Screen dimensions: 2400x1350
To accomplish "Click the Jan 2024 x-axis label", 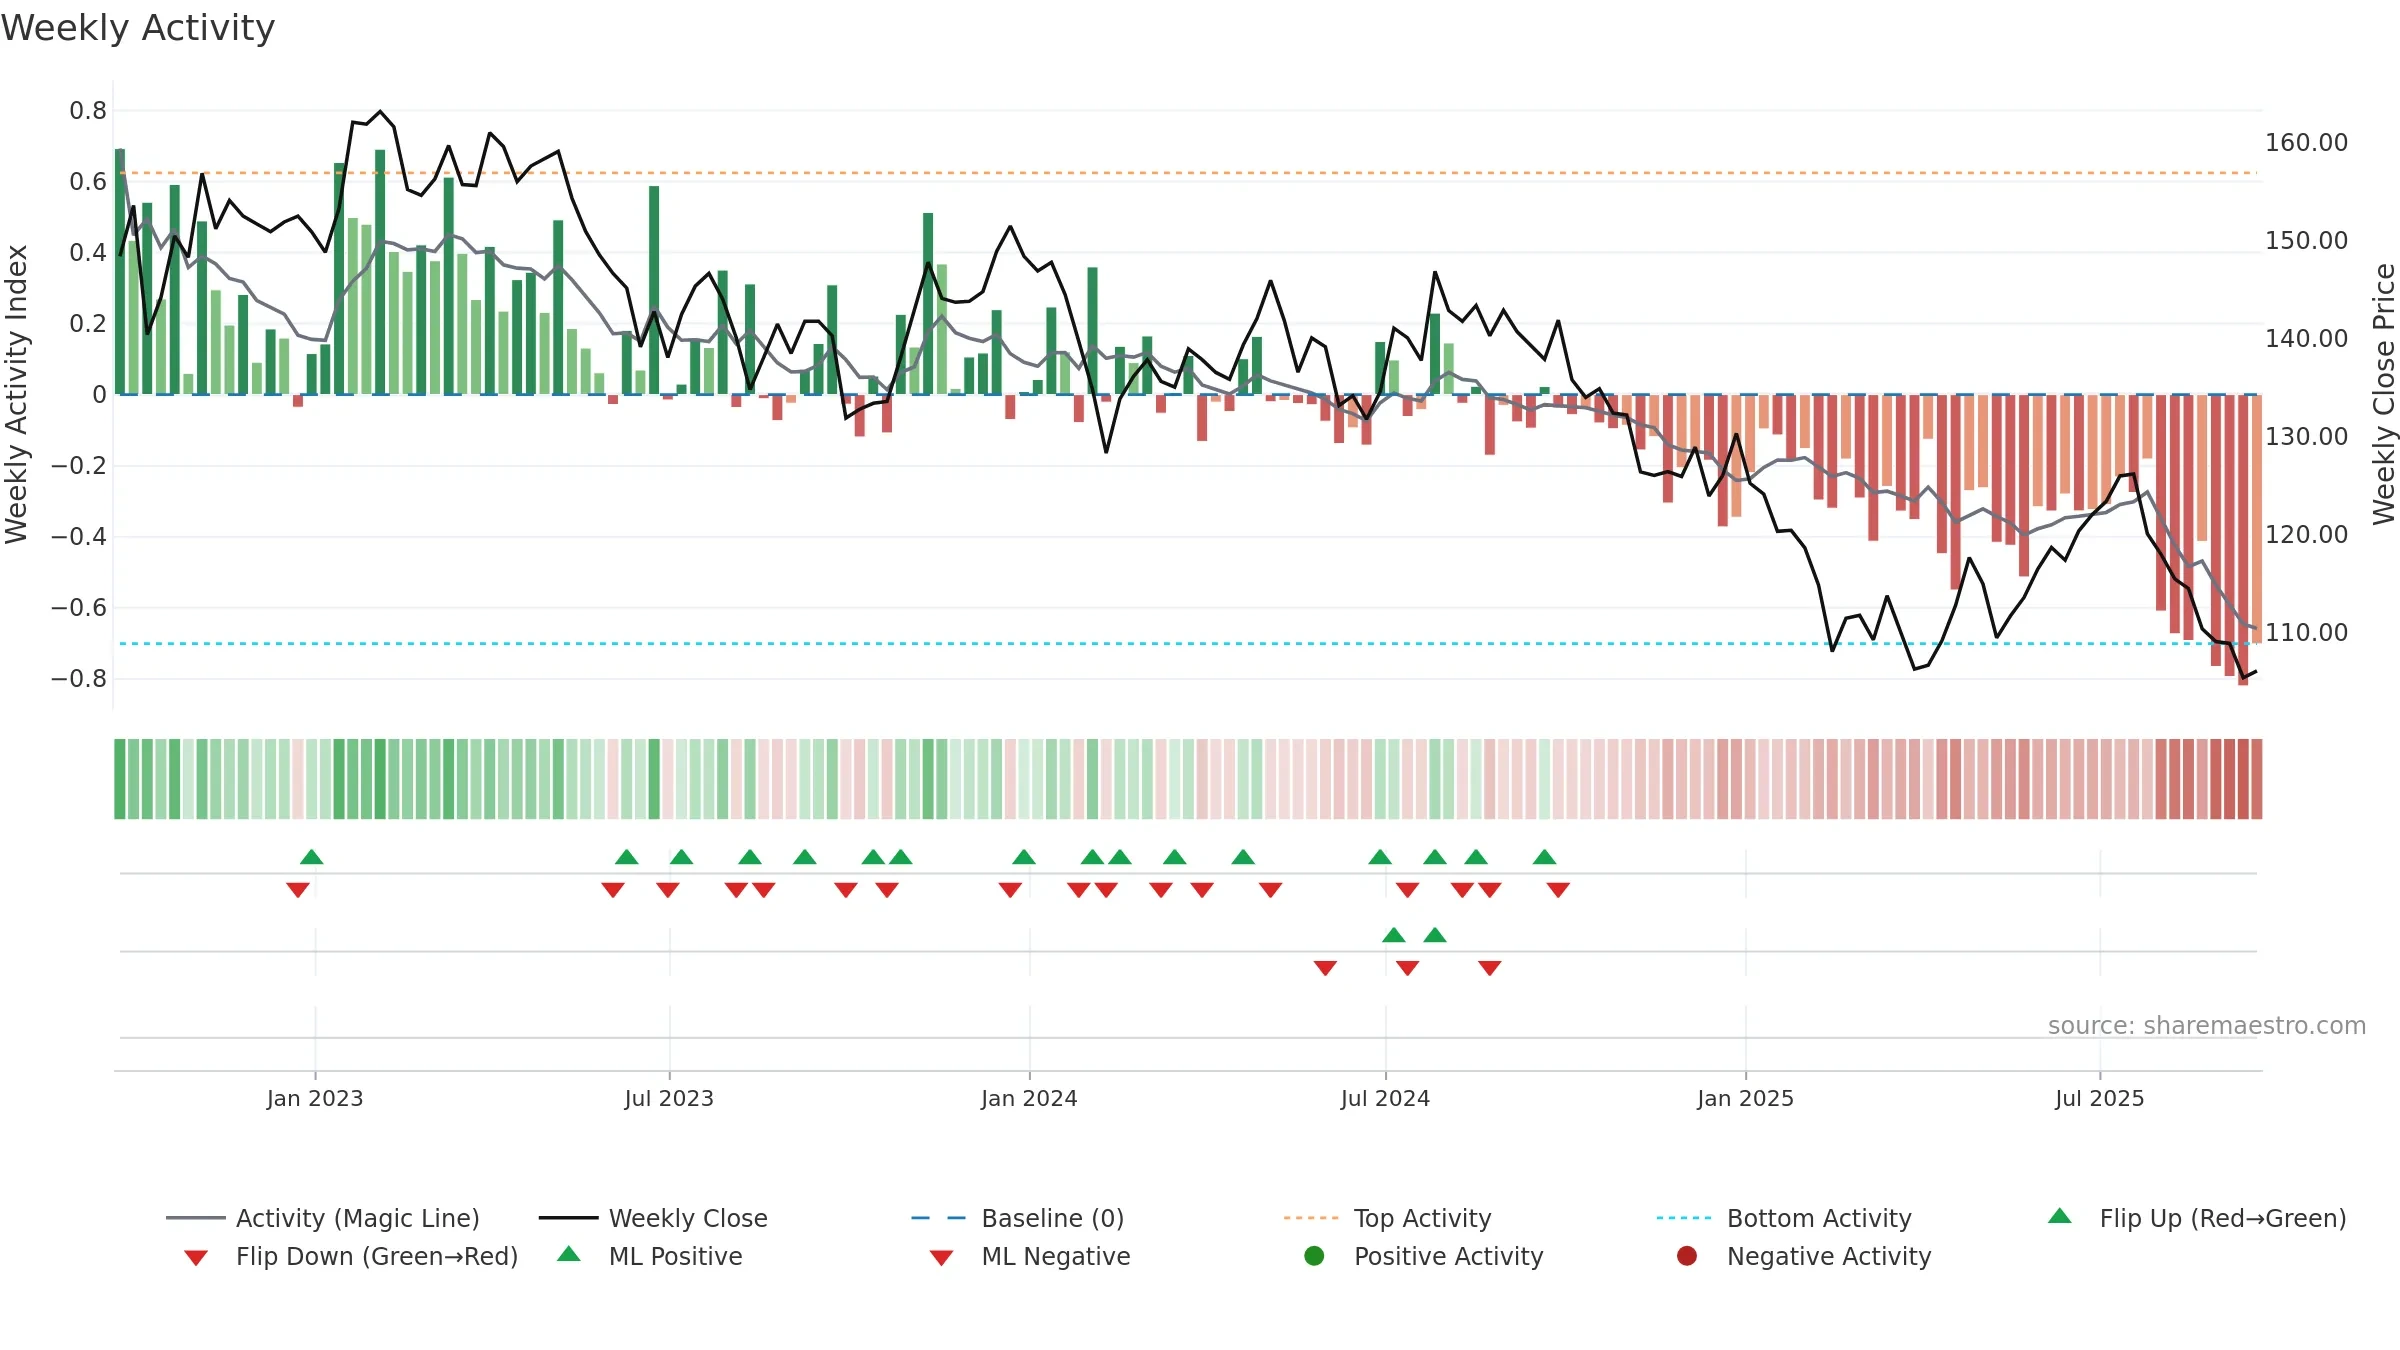I will (1029, 1098).
